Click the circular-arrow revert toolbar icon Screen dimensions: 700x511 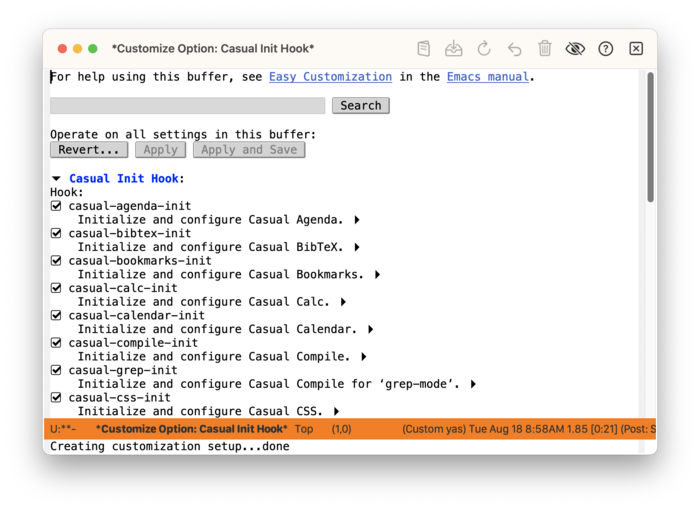(x=484, y=48)
